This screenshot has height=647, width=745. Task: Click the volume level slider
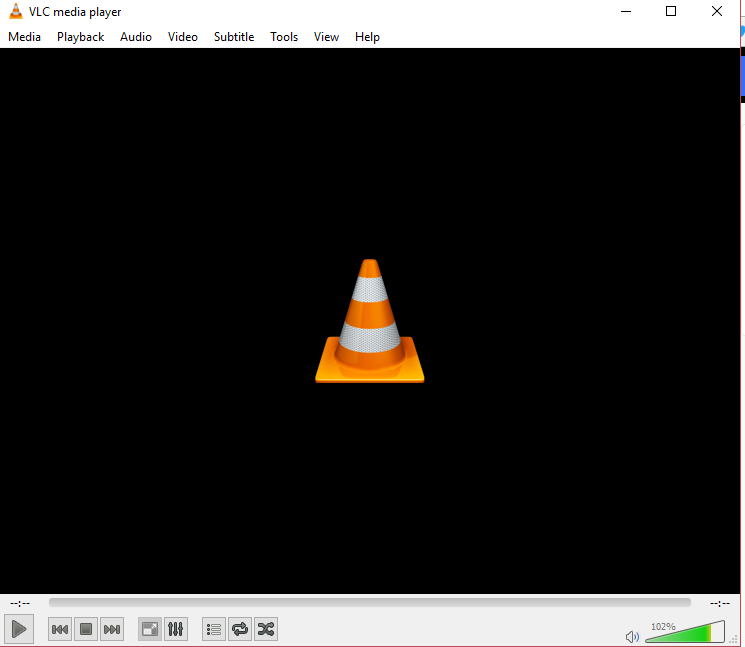[685, 632]
